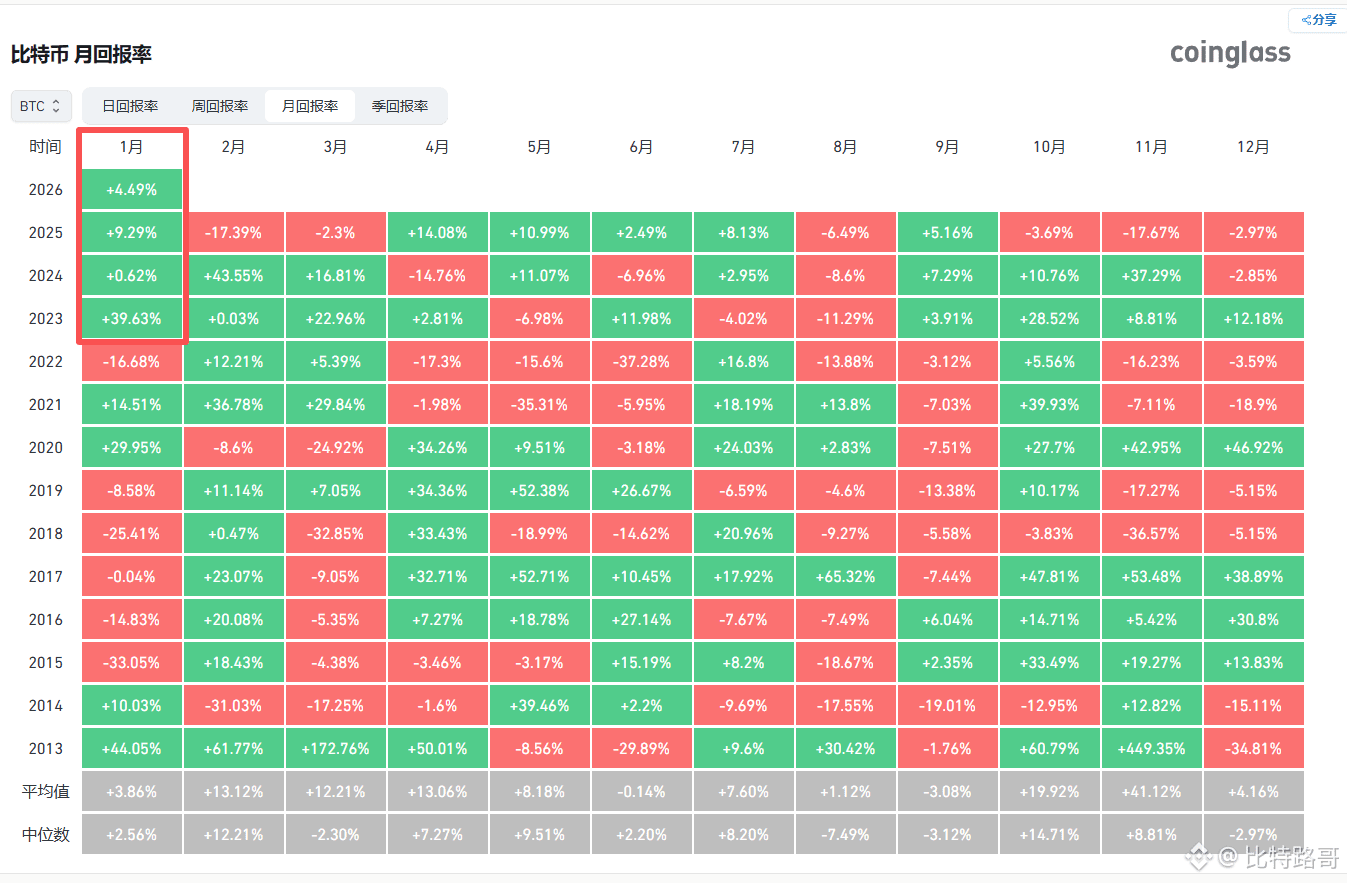Click the 2013 March +172.76% cell
Image resolution: width=1347 pixels, height=883 pixels.
(335, 747)
